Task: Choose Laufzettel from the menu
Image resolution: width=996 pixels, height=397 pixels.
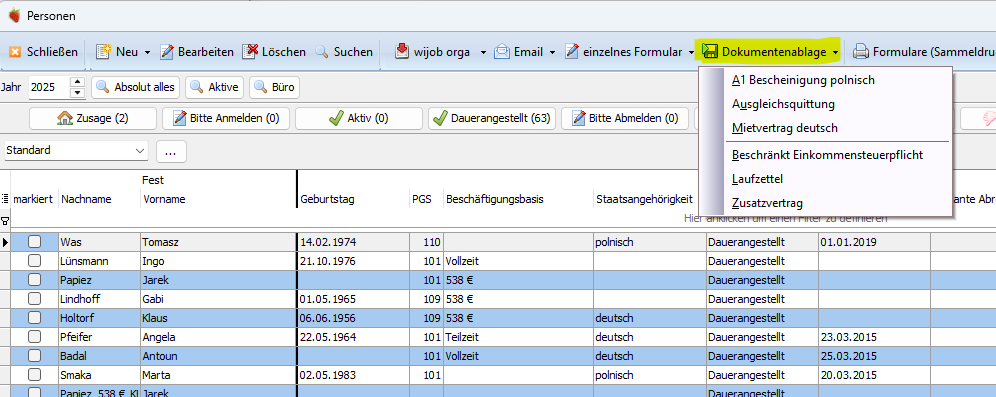Action: [x=837, y=179]
